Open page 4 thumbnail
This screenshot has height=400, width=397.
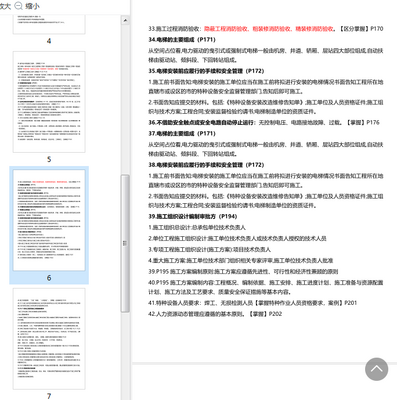49,24
